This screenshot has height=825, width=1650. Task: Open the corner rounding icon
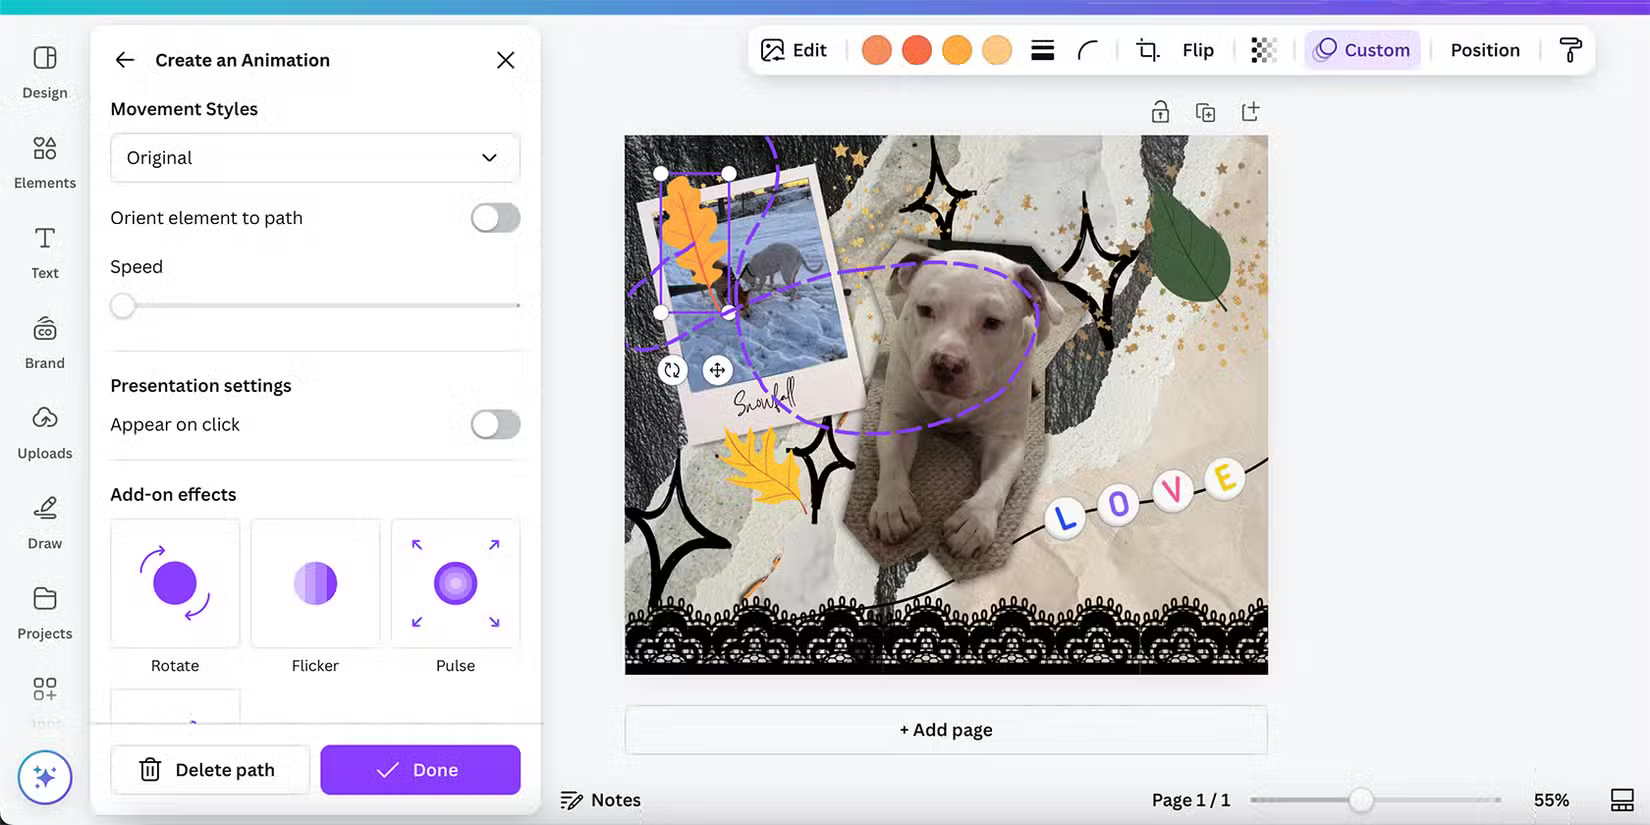(x=1088, y=50)
